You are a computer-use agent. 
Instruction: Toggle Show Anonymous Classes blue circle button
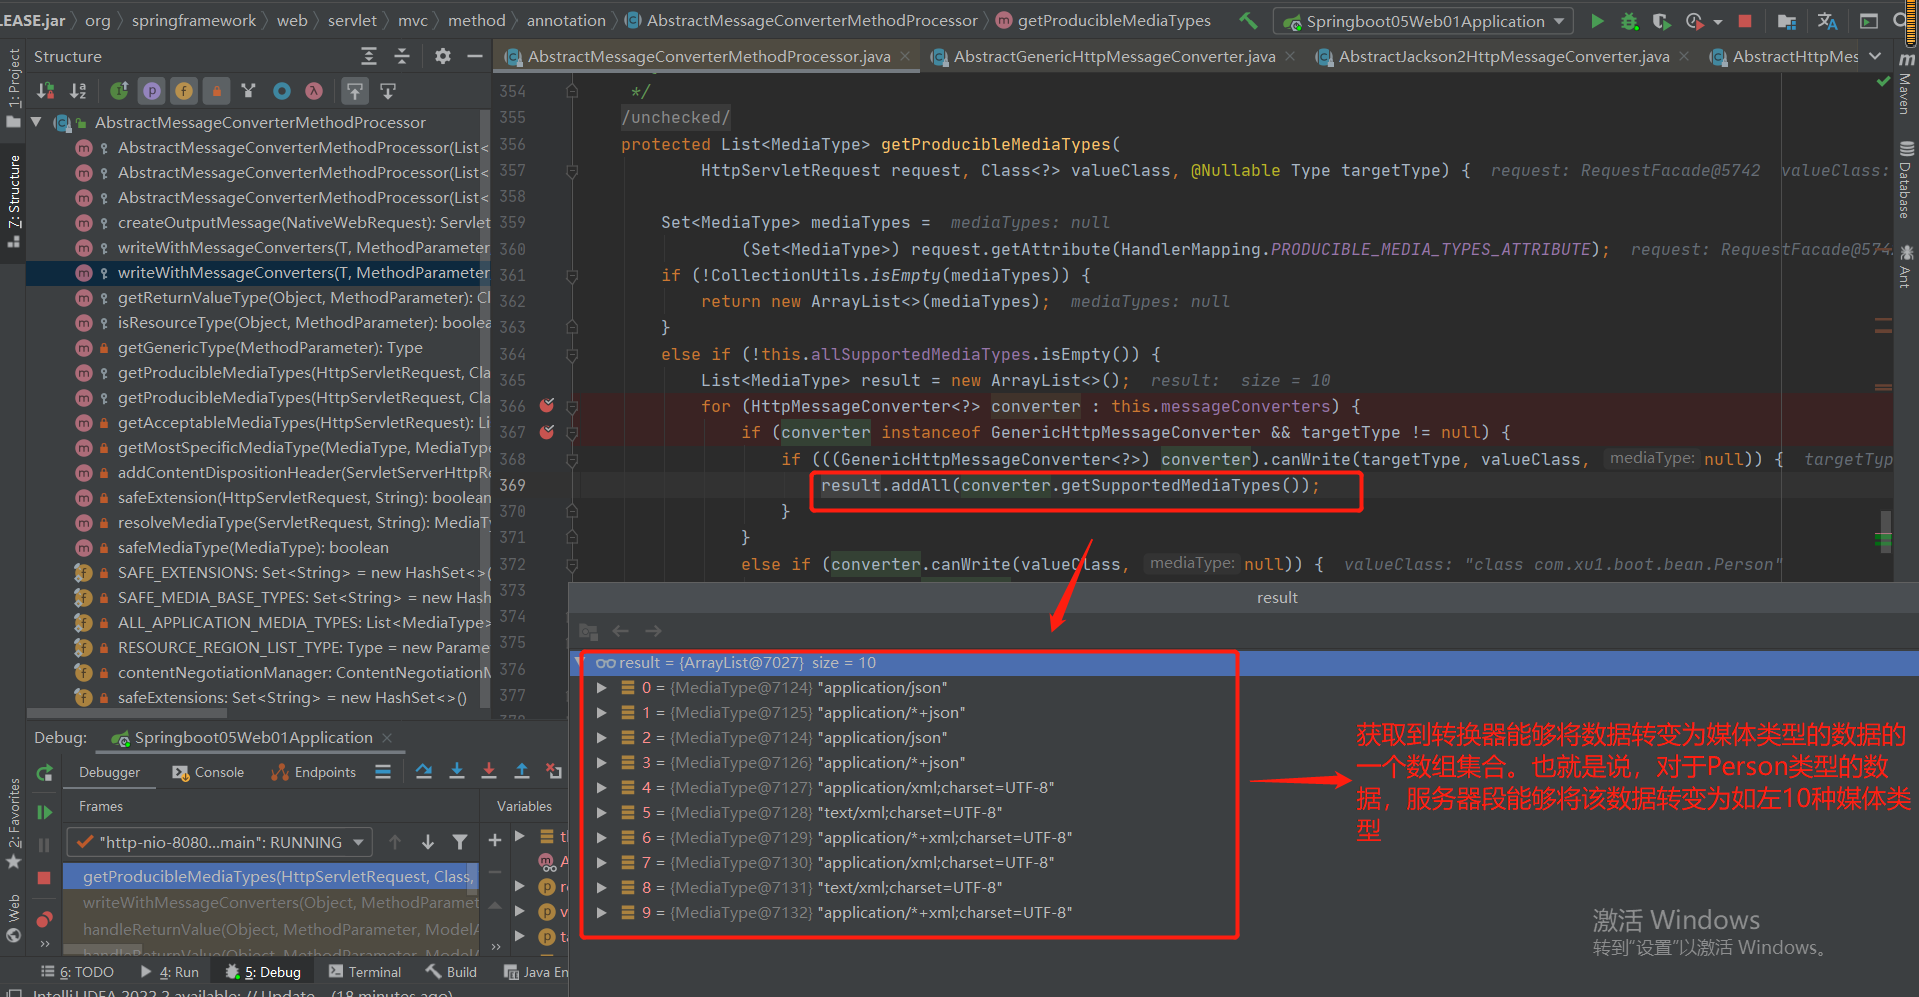[x=282, y=91]
